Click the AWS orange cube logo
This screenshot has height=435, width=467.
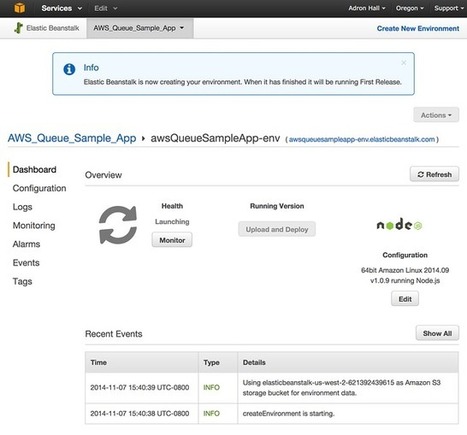19,8
